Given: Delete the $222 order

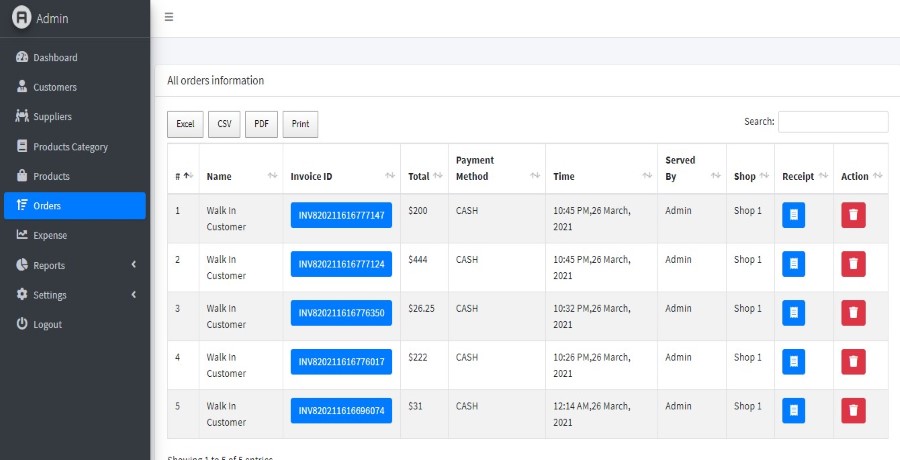Looking at the screenshot, I should click(854, 361).
